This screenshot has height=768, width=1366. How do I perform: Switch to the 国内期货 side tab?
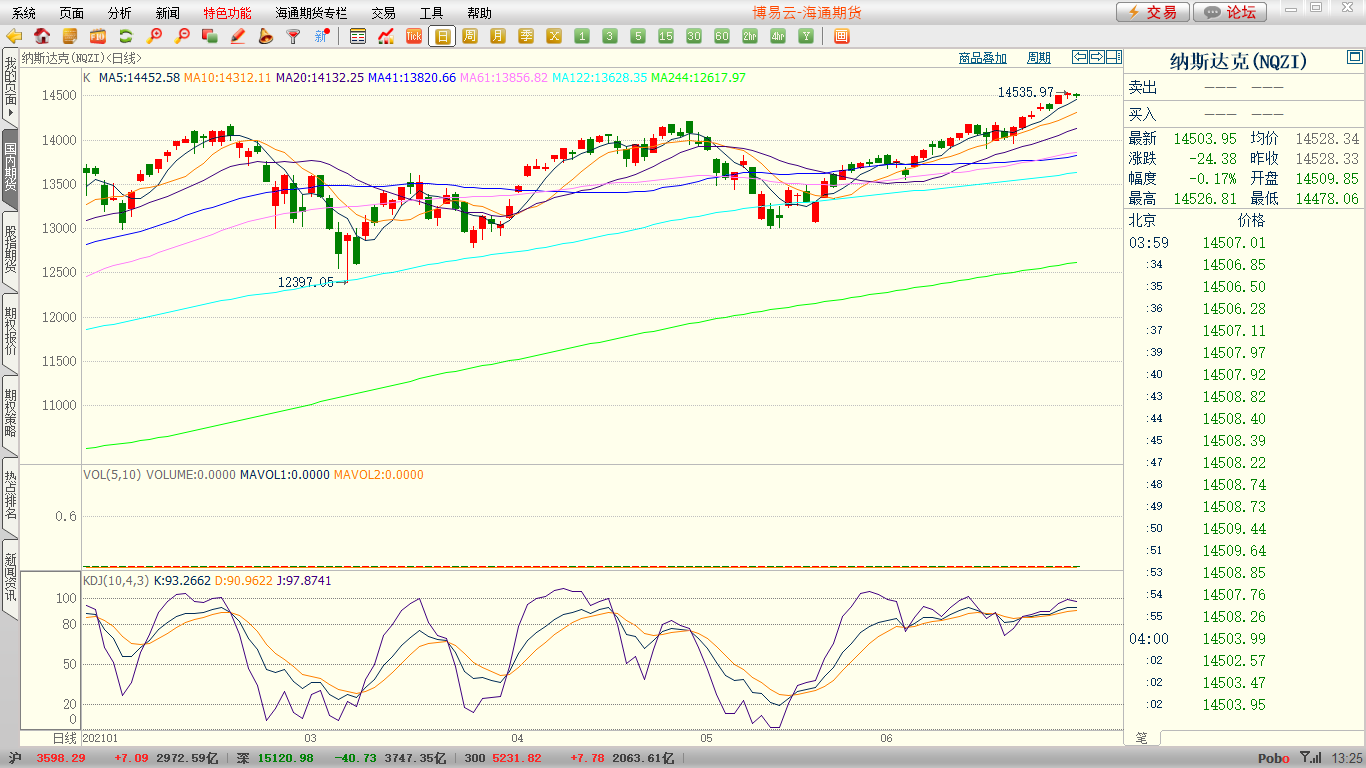pyautogui.click(x=10, y=167)
